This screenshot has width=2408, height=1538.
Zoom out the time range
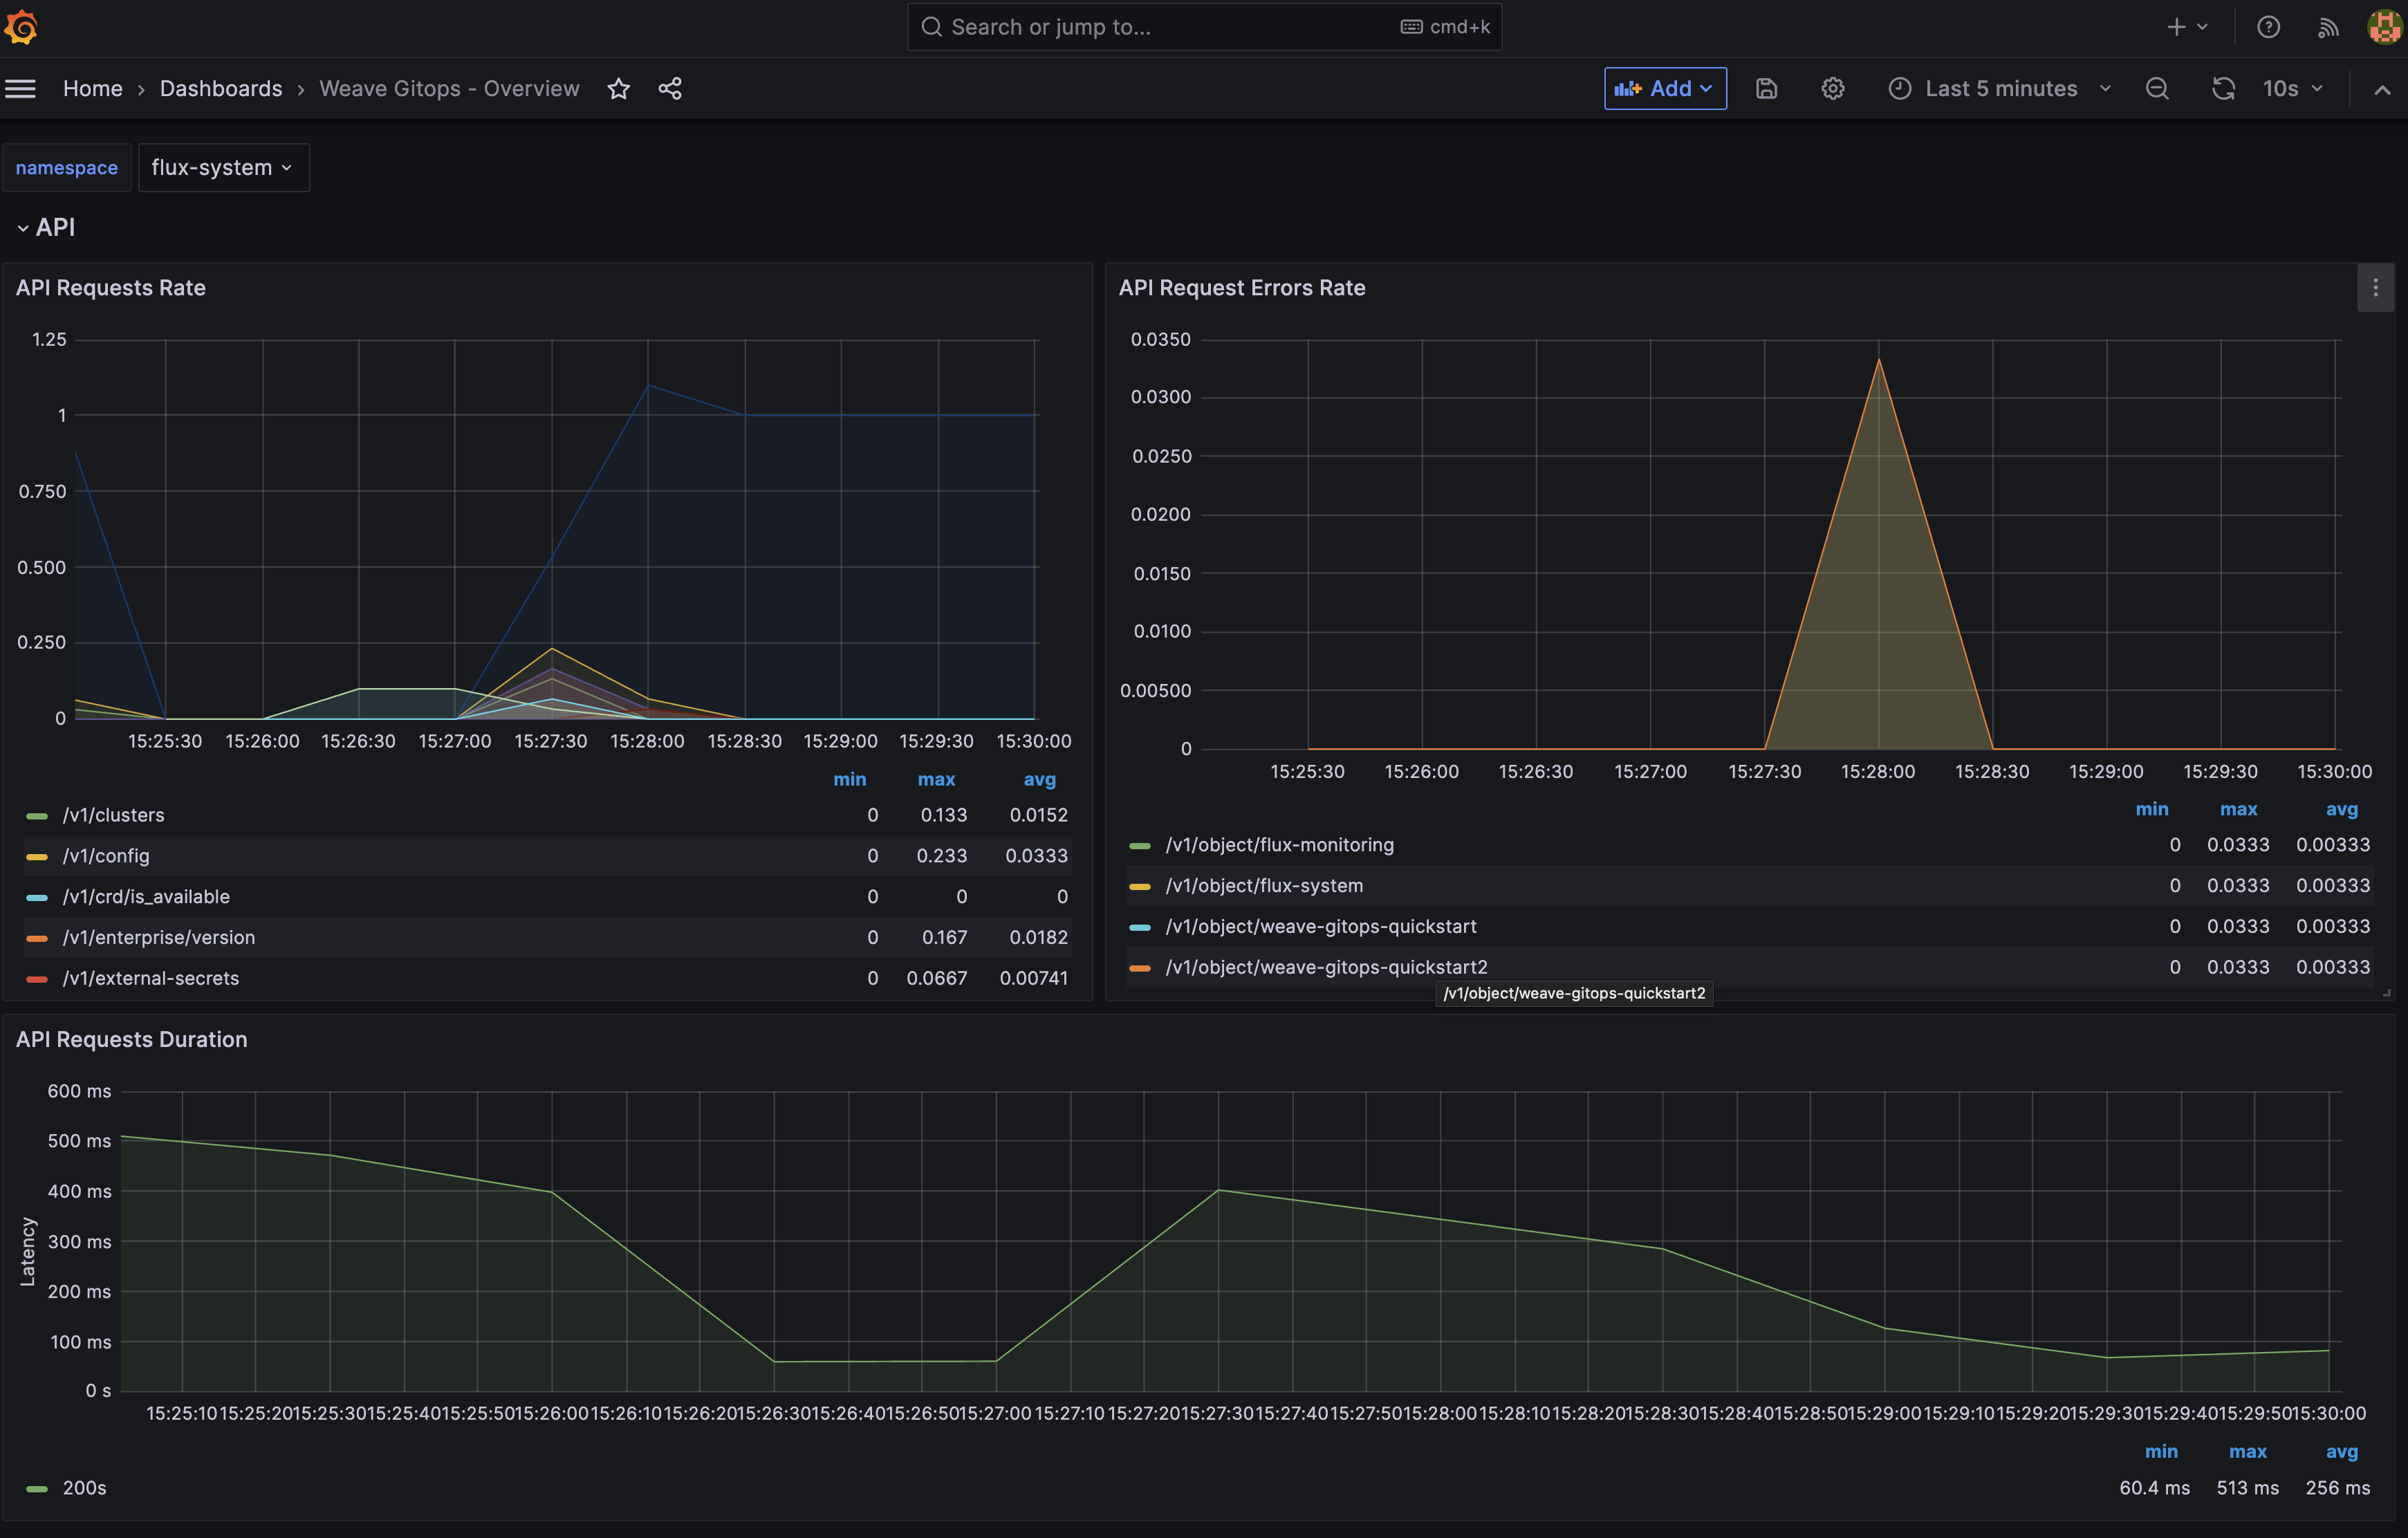pyautogui.click(x=2157, y=89)
